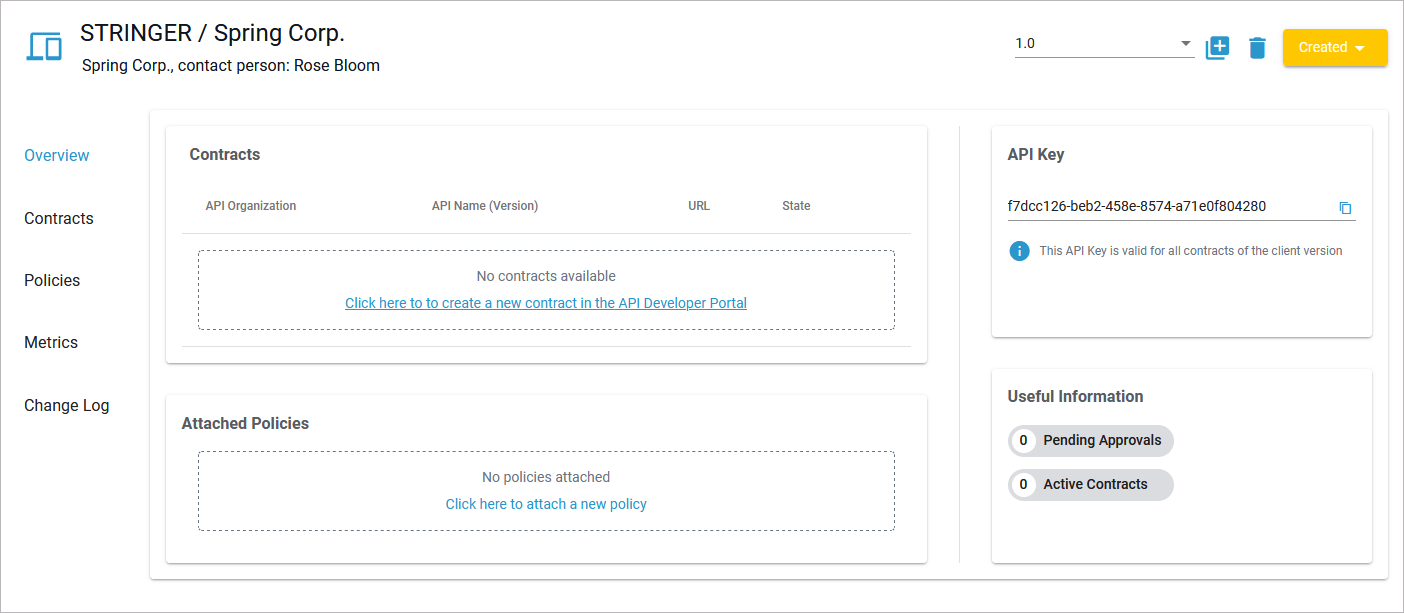Click the client application logo icon
Viewport: 1404px width, 613px height.
(x=42, y=46)
